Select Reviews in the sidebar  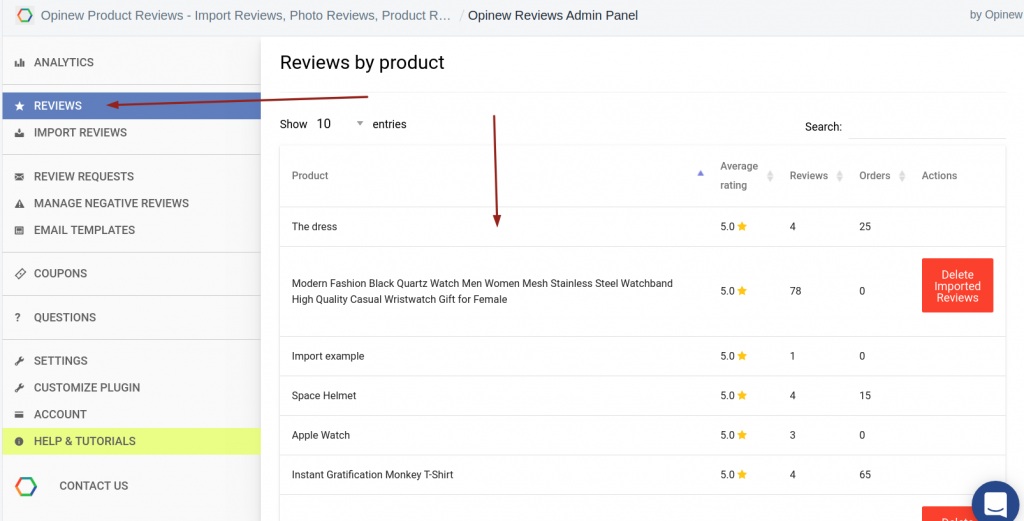(131, 106)
